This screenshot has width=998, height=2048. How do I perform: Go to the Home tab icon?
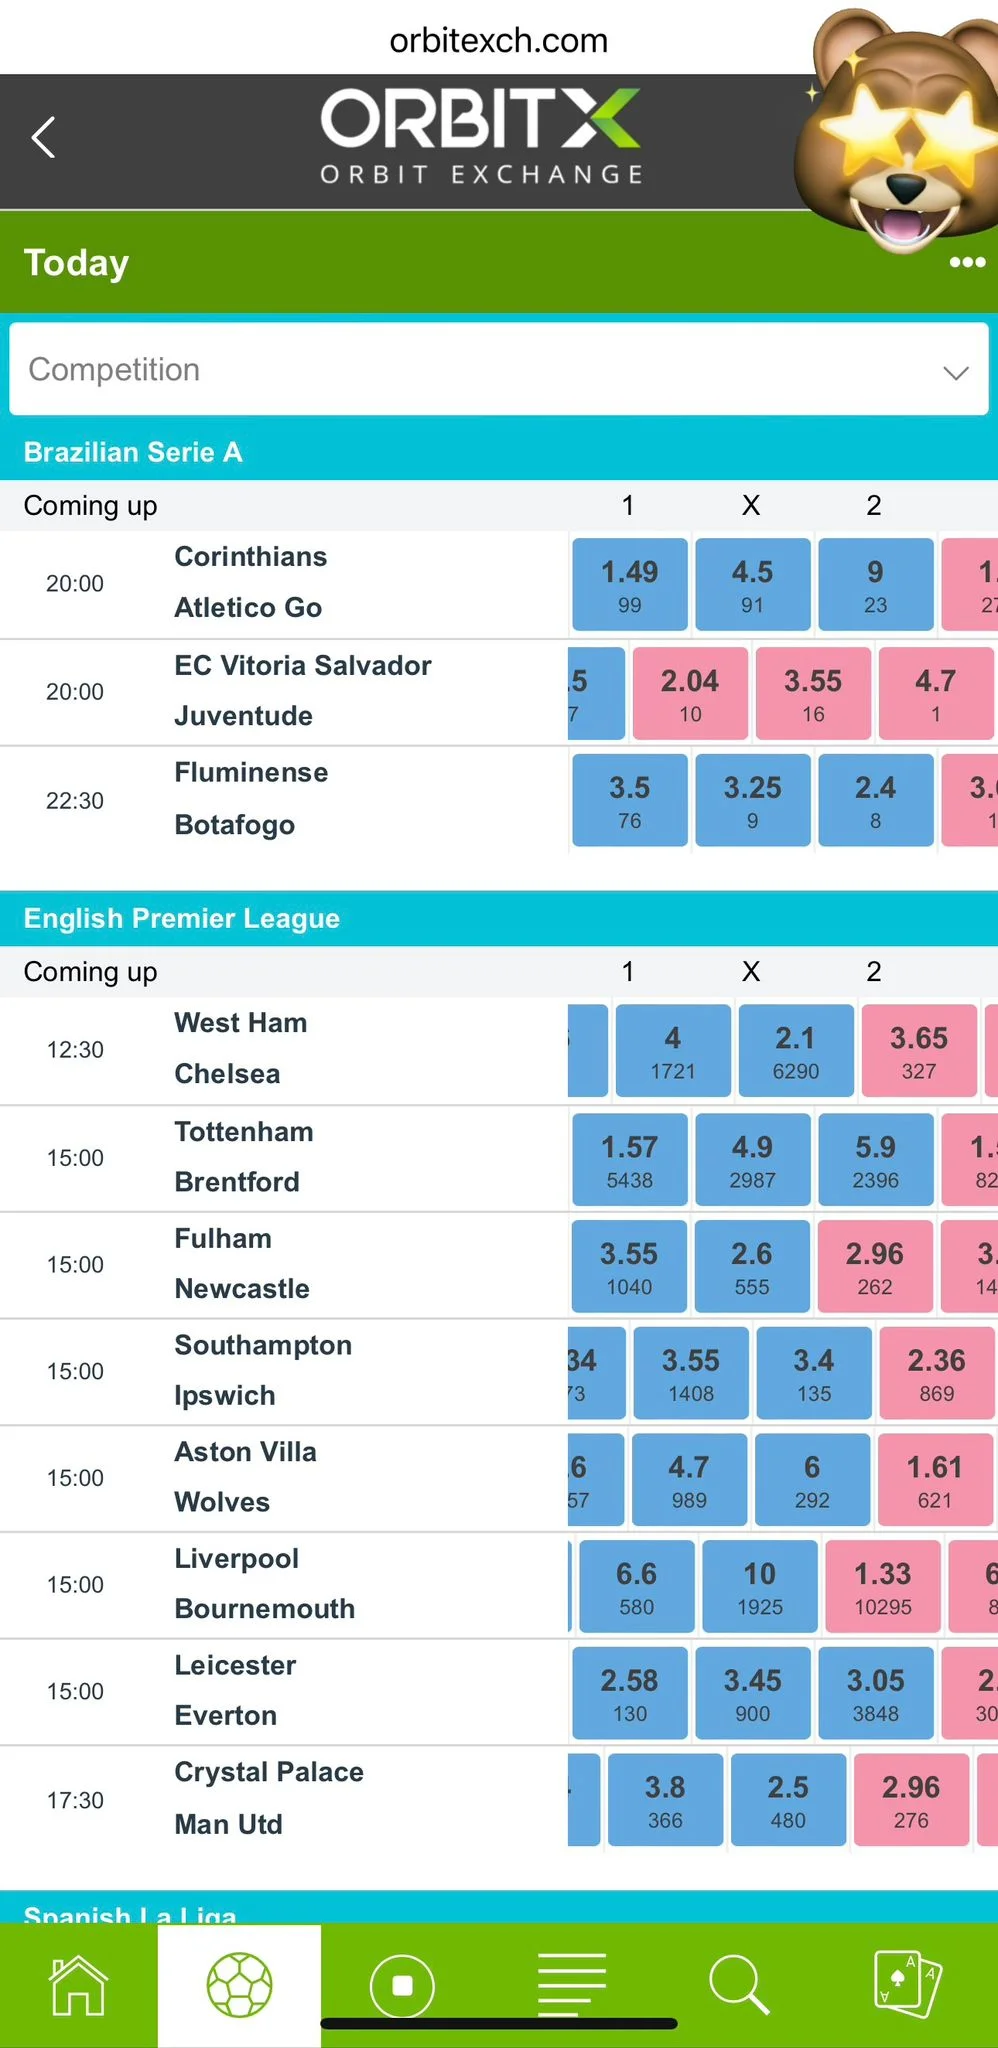click(78, 1985)
